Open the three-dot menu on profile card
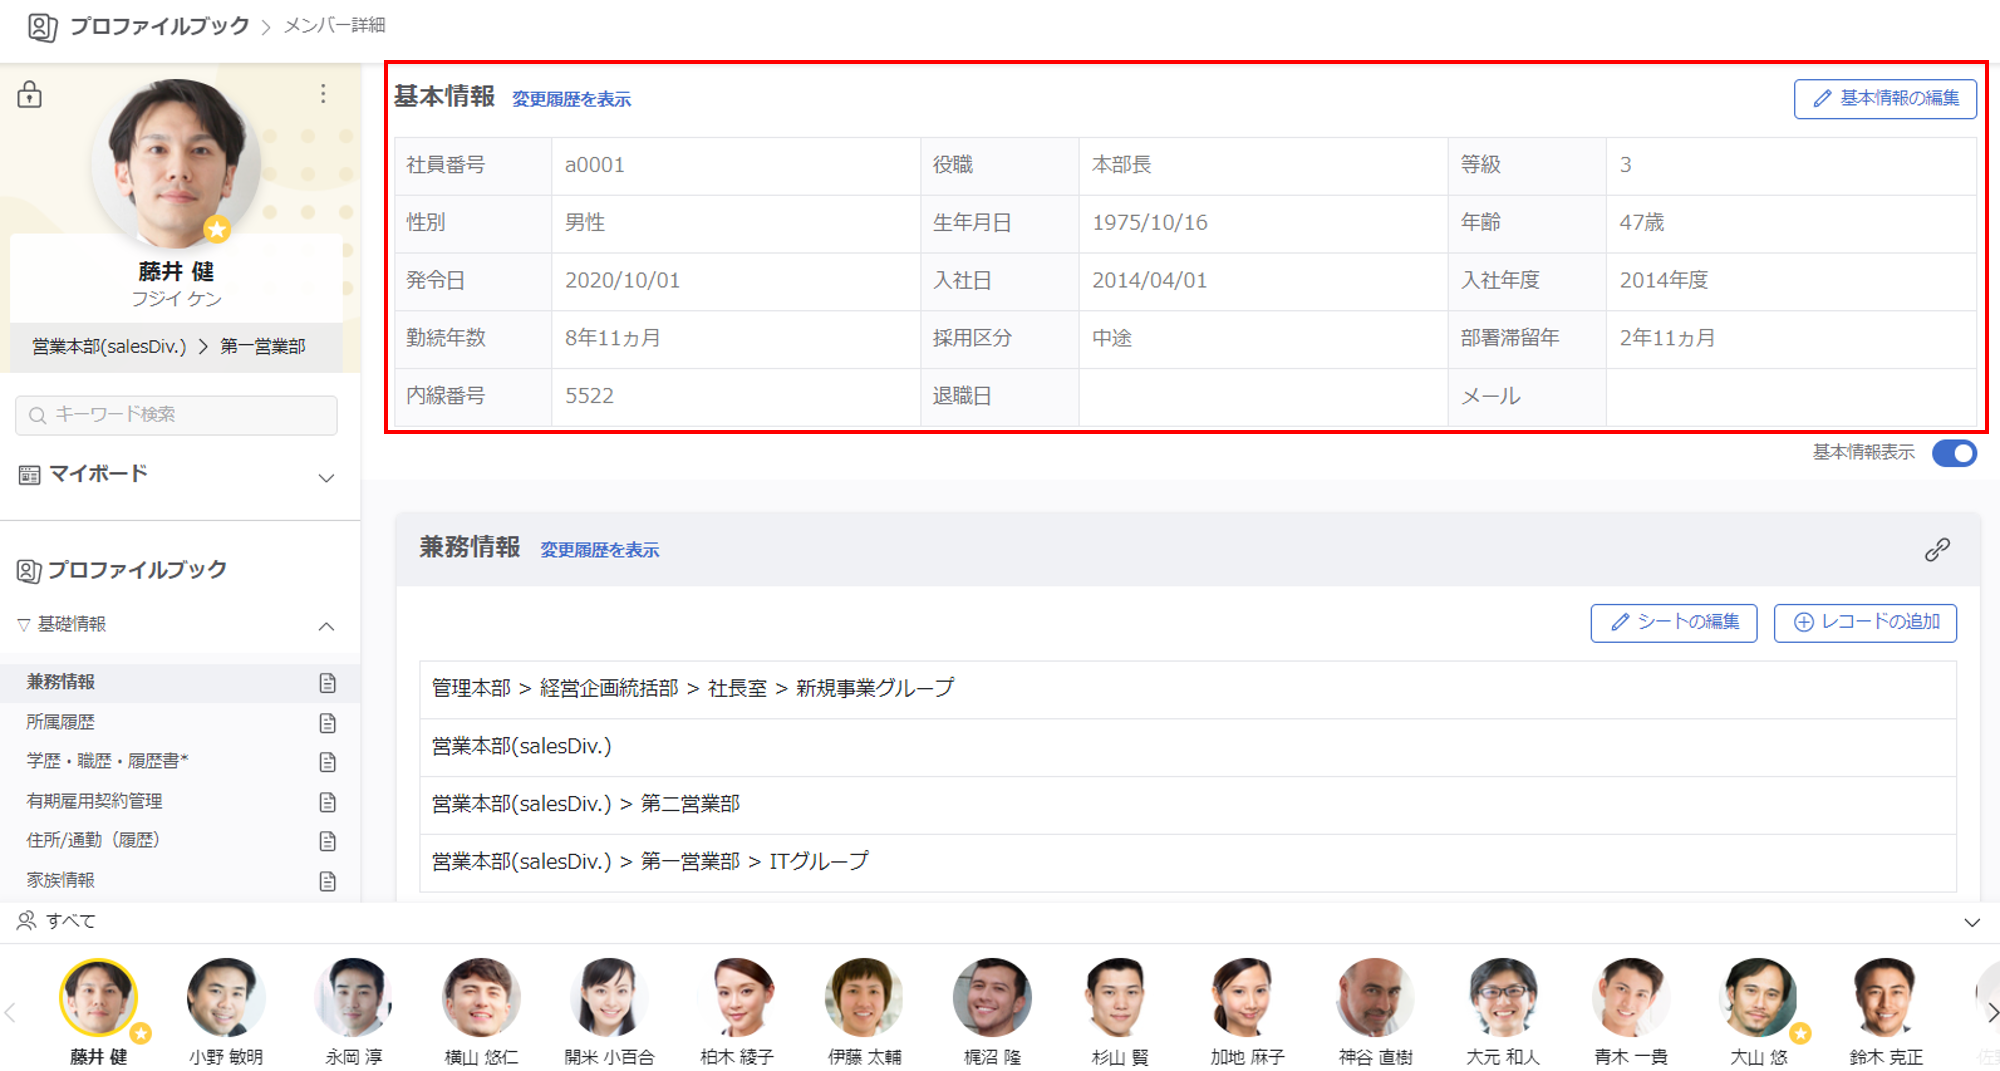This screenshot has height=1071, width=2000. point(323,94)
